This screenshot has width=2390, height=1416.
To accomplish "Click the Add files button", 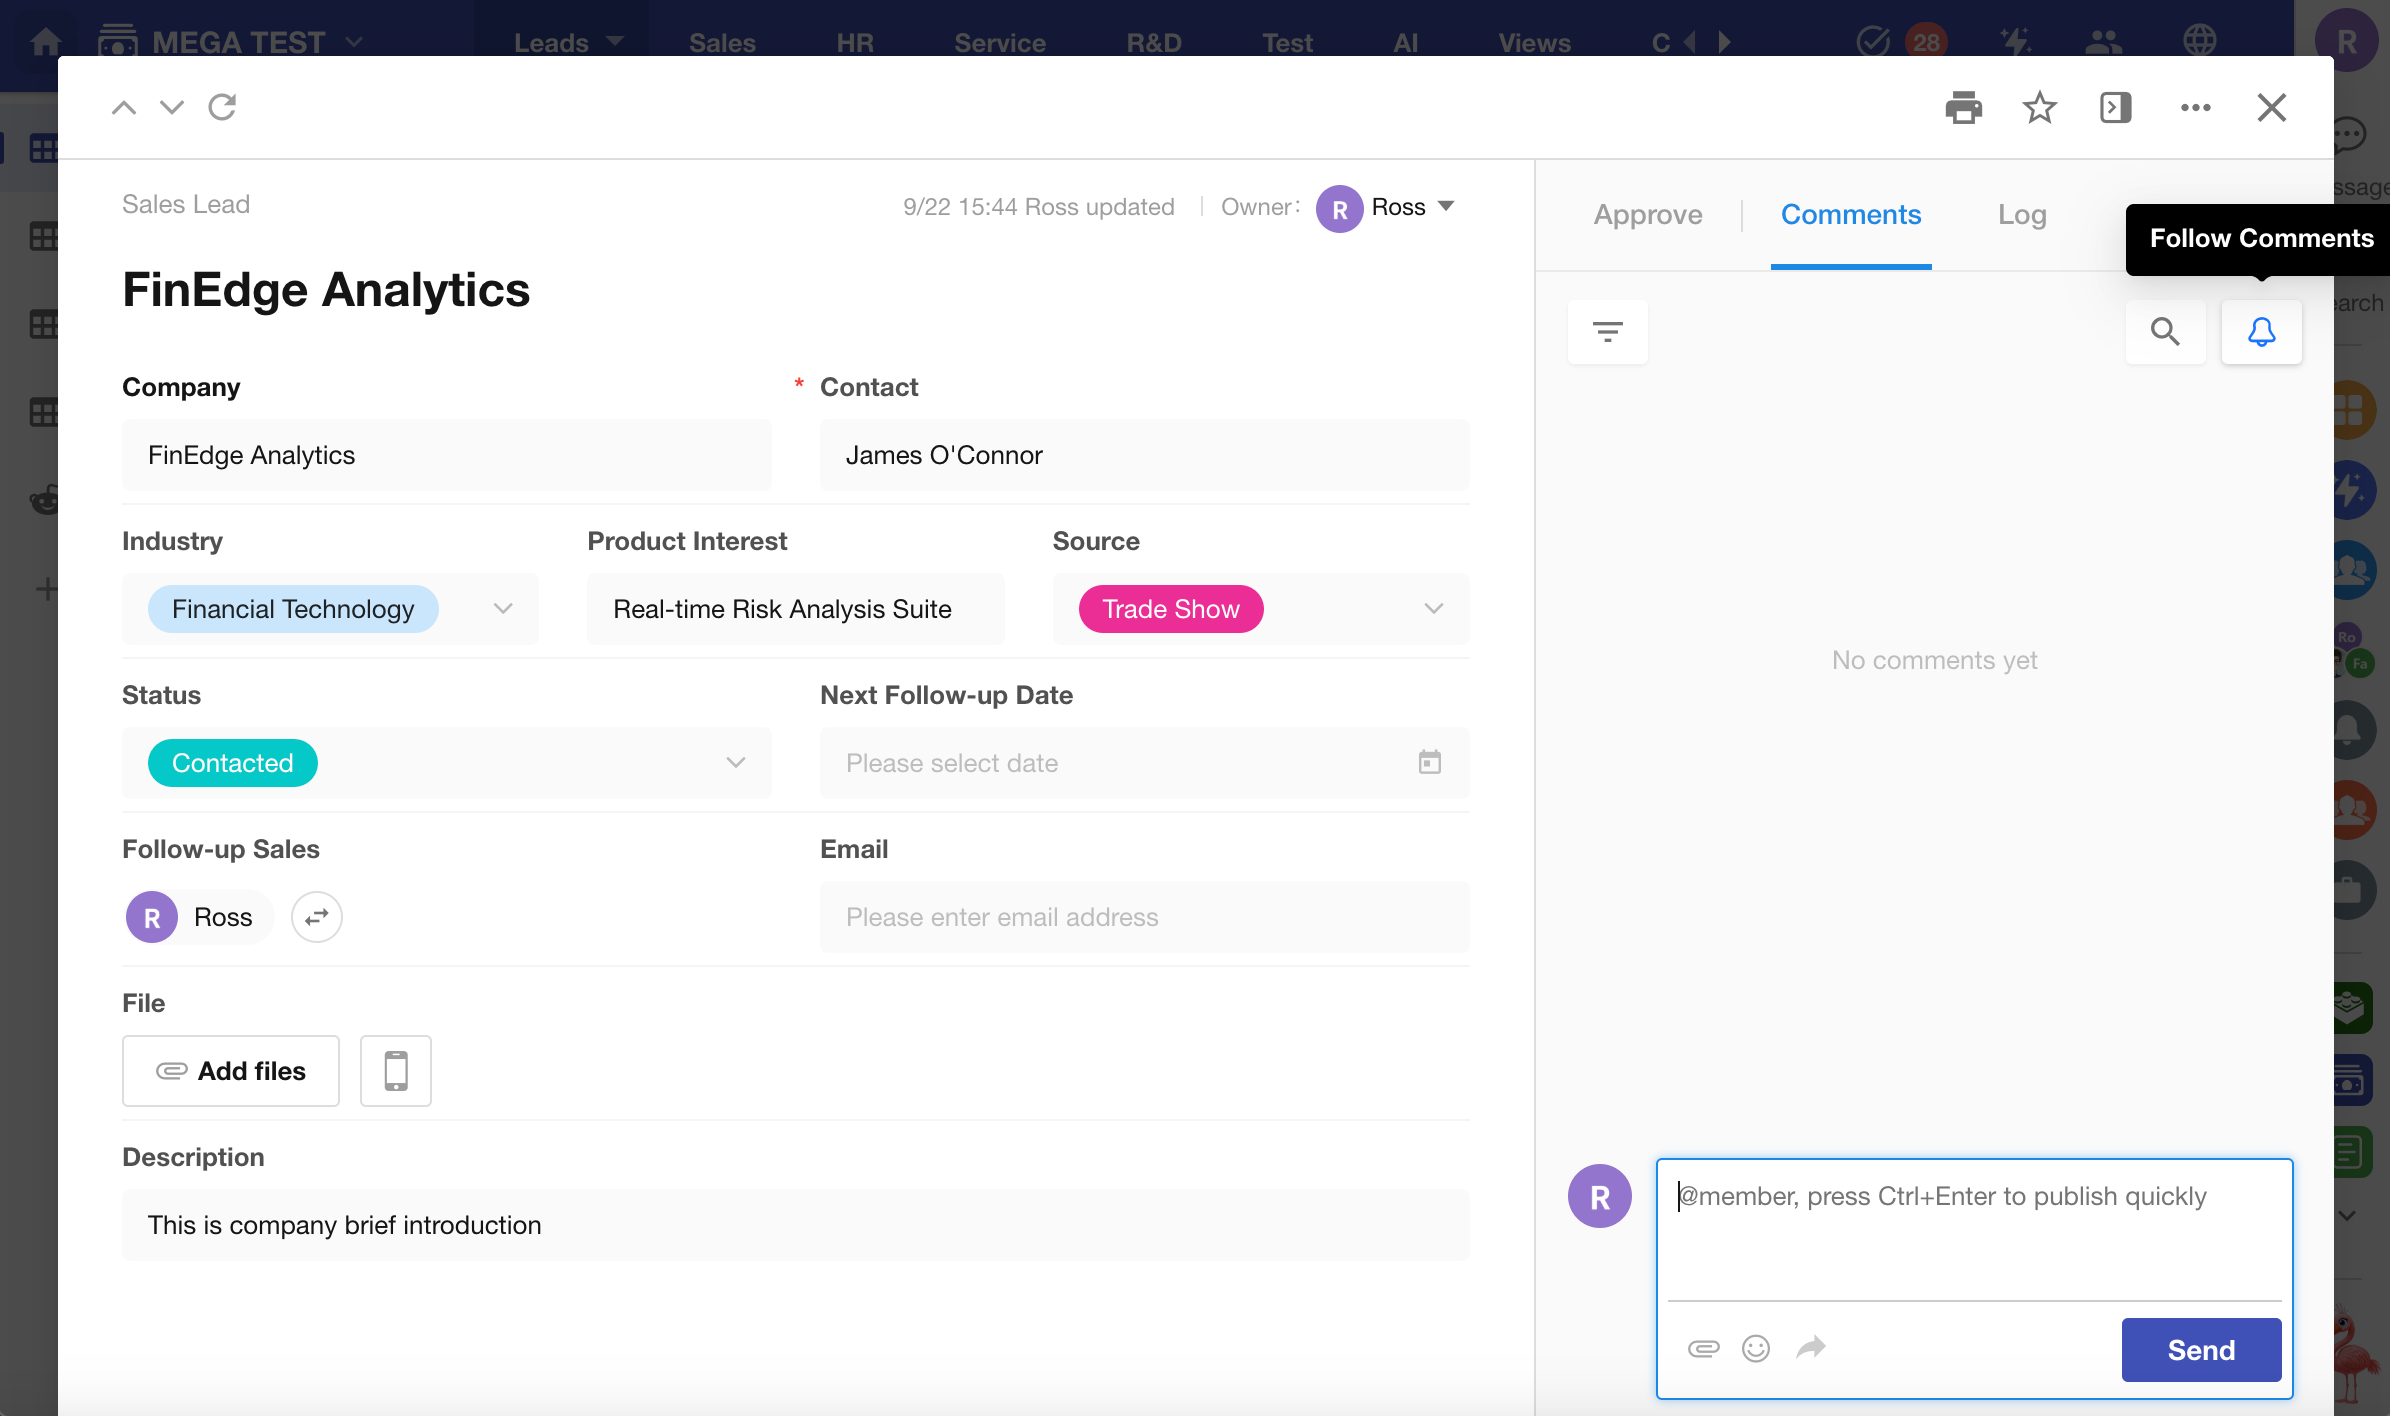I will (x=231, y=1071).
